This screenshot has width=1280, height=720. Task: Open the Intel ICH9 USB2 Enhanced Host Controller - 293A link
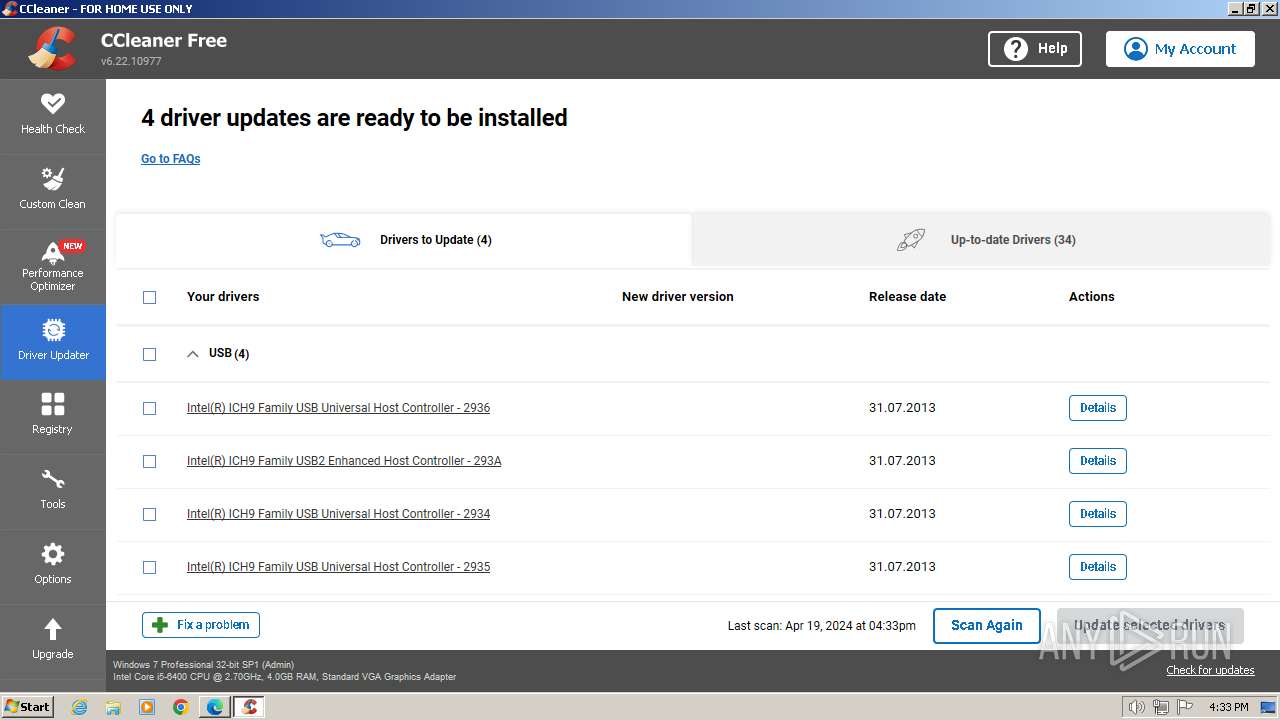344,461
